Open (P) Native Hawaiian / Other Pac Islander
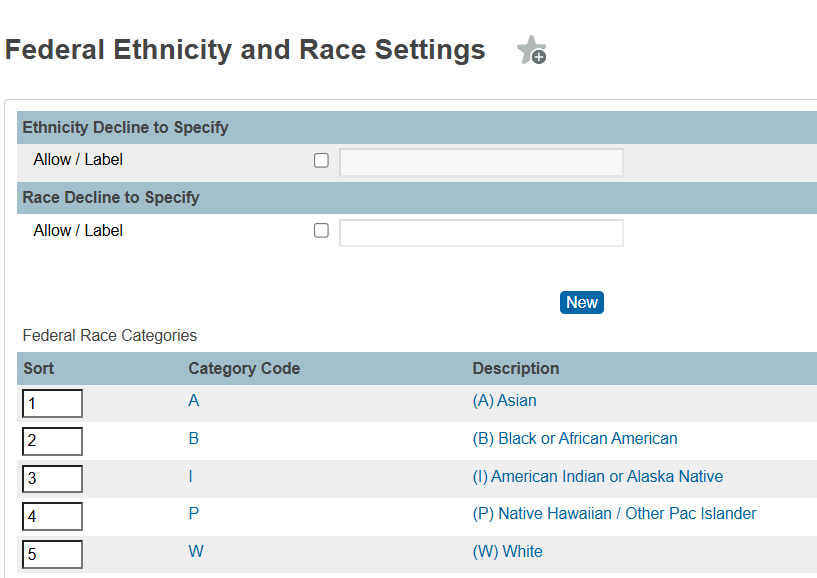This screenshot has width=817, height=578. (614, 514)
